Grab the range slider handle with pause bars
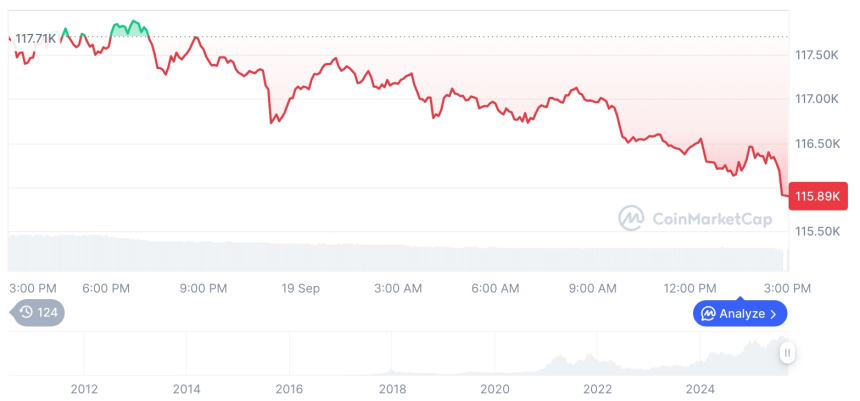 pos(787,352)
